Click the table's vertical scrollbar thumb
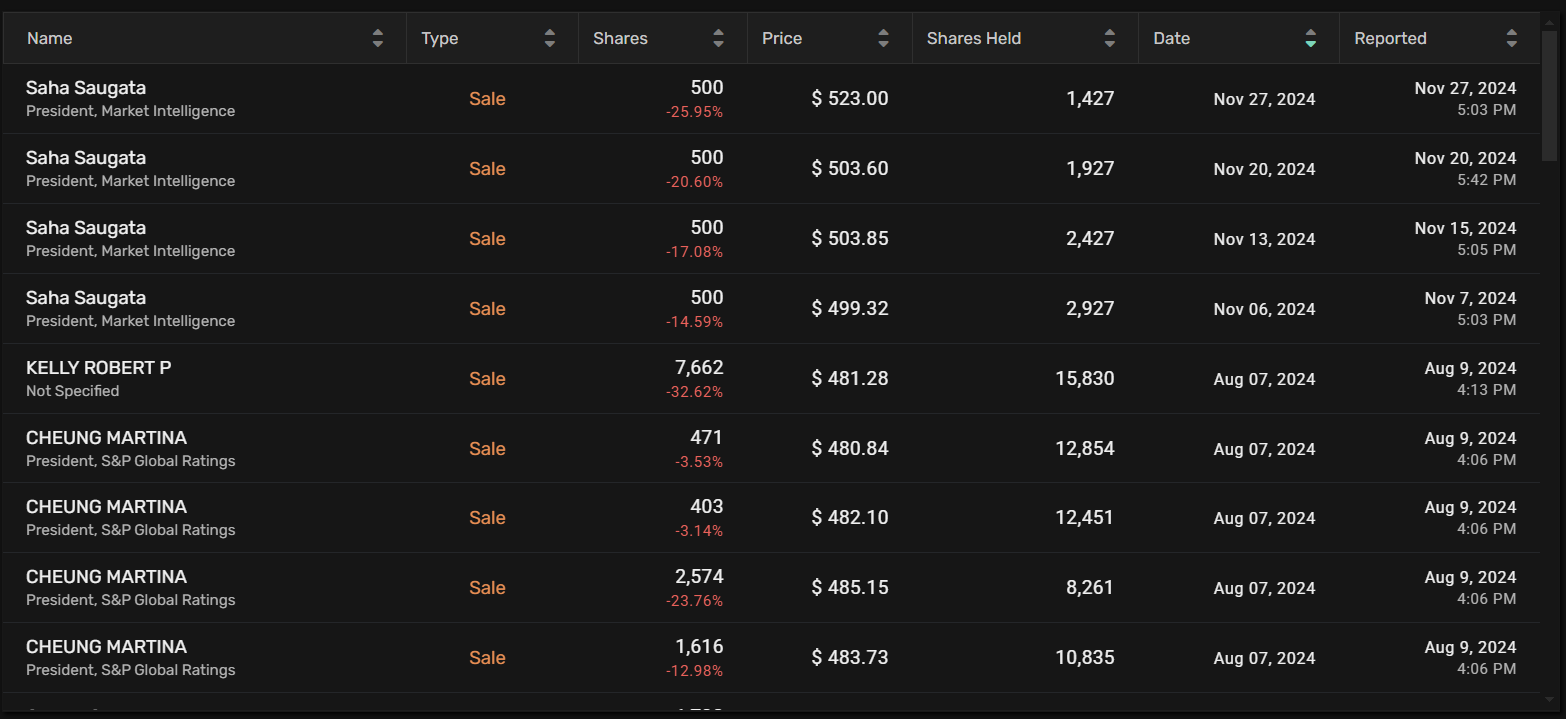The height and width of the screenshot is (719, 1566). point(1549,95)
